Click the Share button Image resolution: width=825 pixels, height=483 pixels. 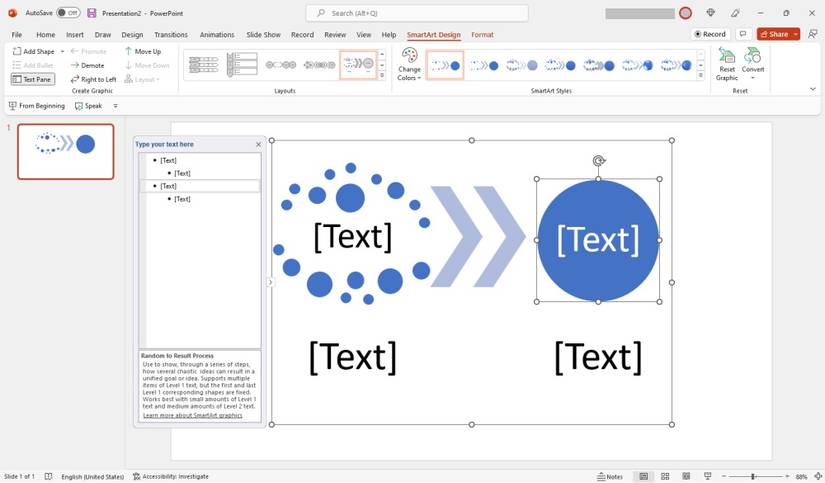774,34
